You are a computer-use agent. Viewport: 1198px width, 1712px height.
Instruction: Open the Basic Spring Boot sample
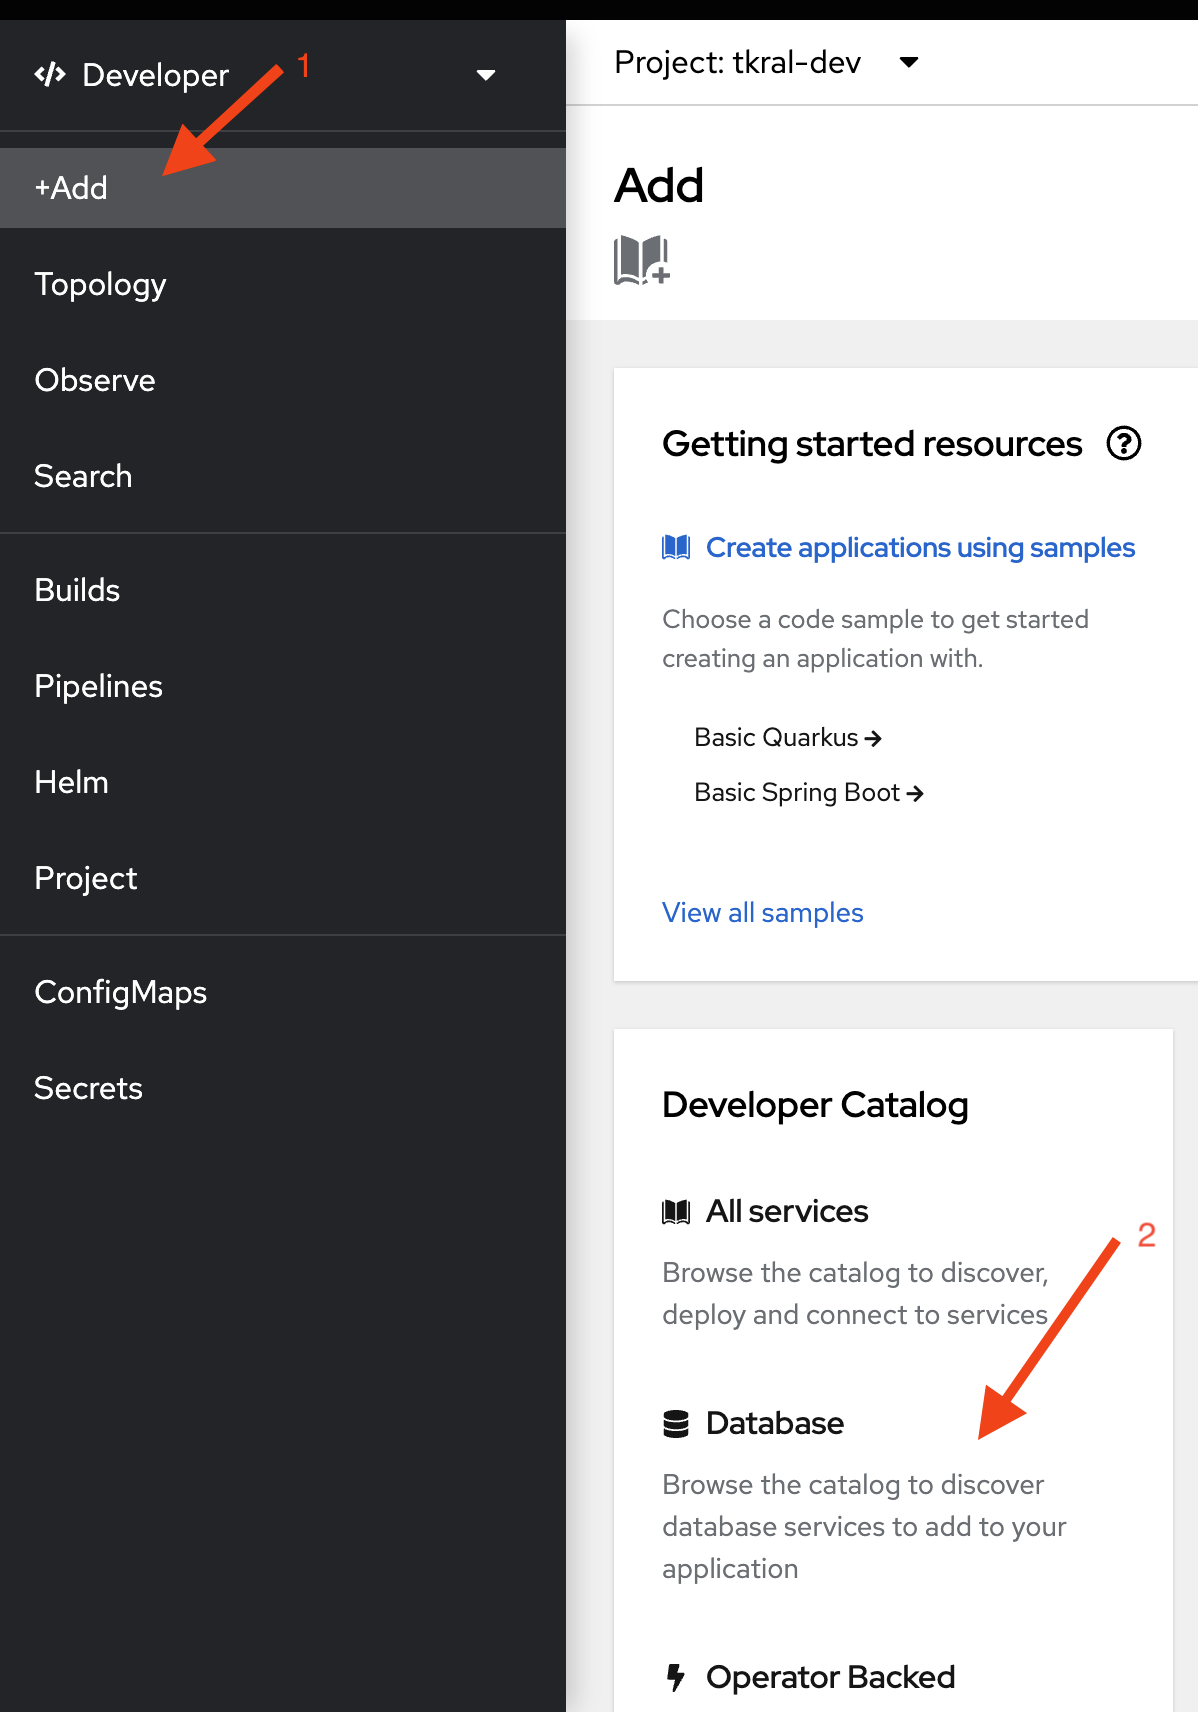tap(808, 793)
